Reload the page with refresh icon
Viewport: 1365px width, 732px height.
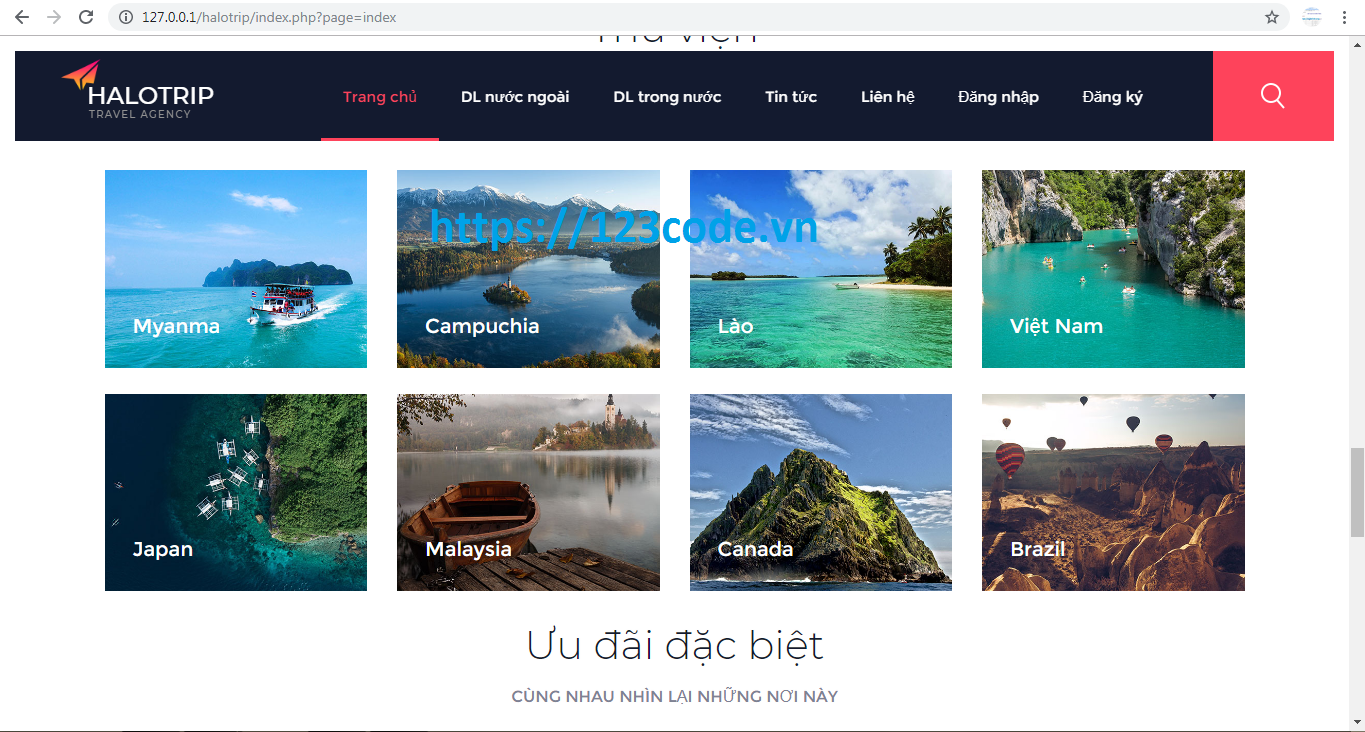coord(86,17)
